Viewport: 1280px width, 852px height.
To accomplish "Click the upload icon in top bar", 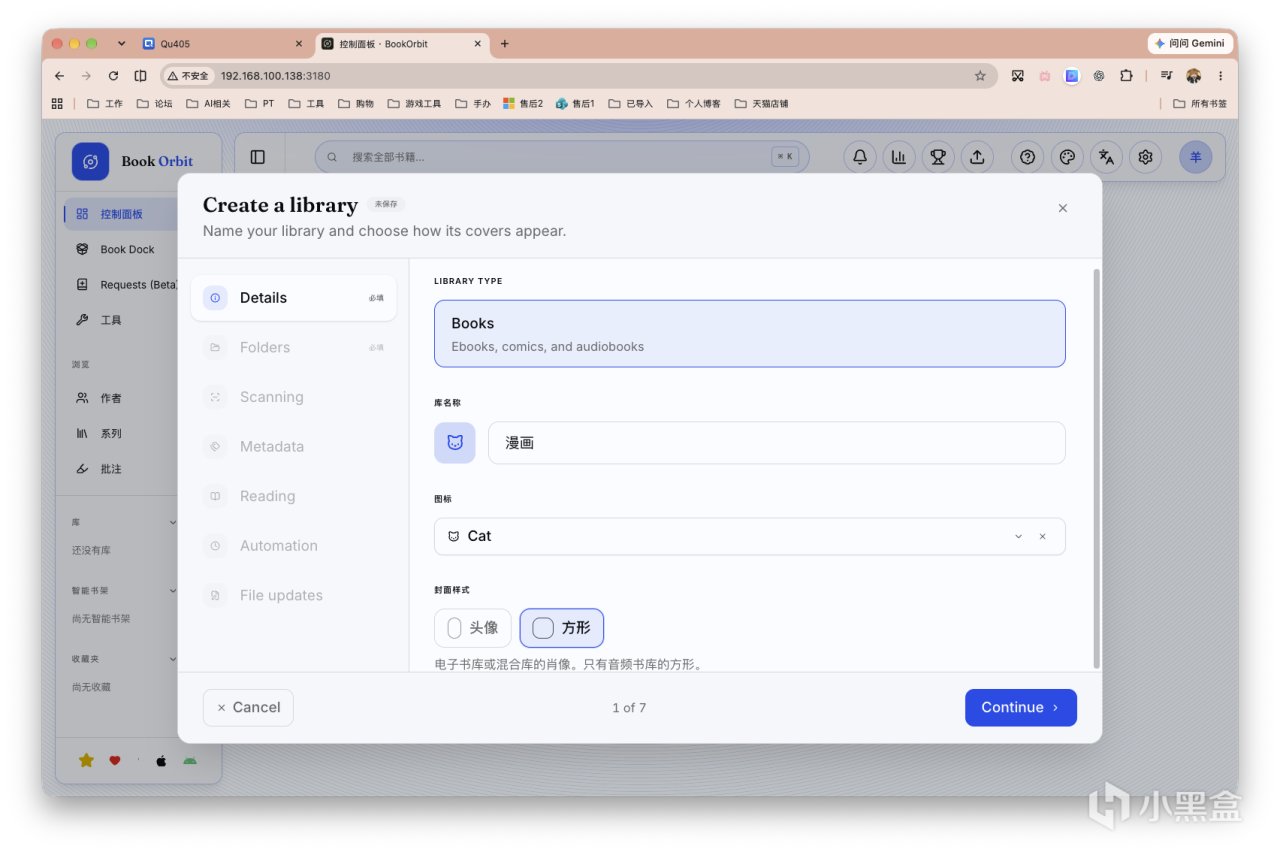I will (x=977, y=157).
